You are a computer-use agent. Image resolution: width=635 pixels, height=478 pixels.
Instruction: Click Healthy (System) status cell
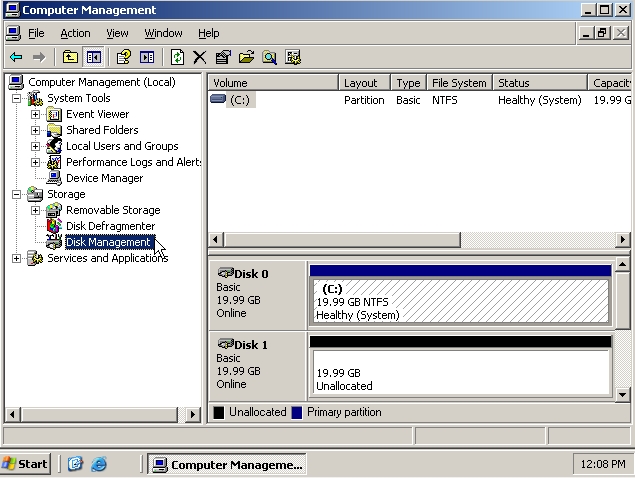pyautogui.click(x=539, y=100)
